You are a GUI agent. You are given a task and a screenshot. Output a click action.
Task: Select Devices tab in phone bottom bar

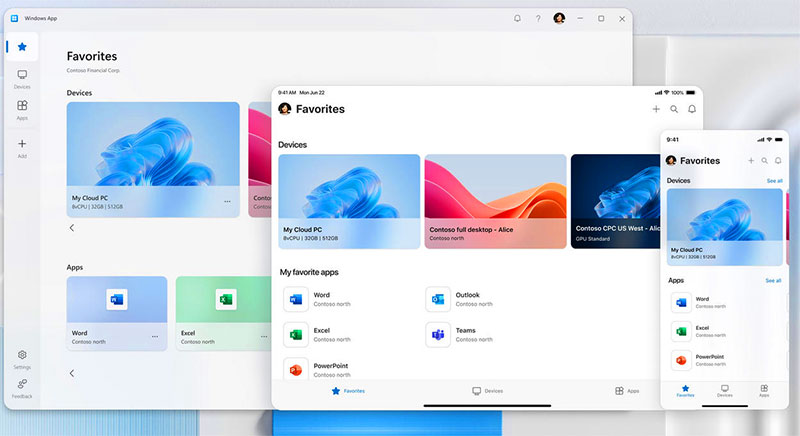[724, 391]
